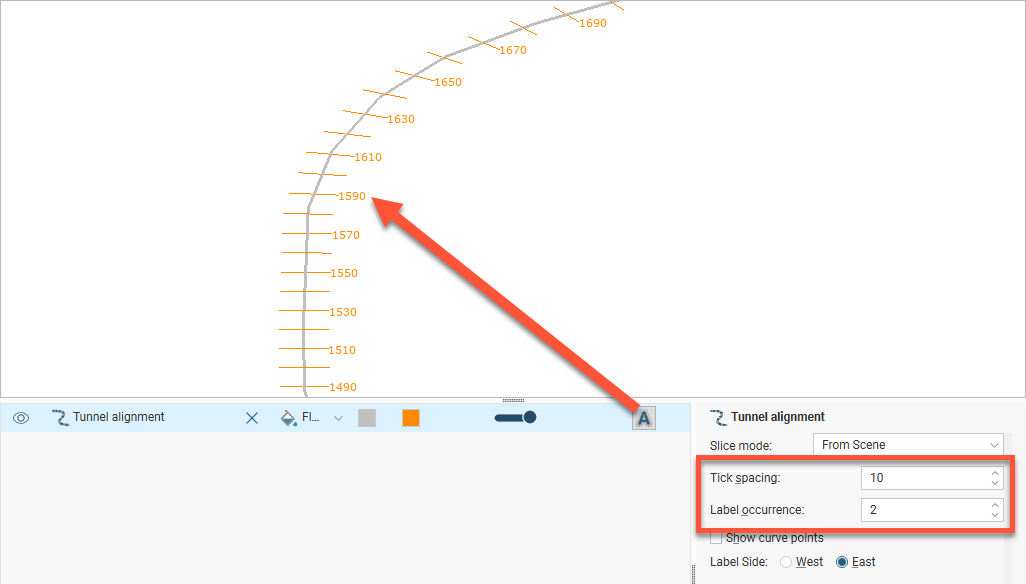Select East label side
The width and height of the screenshot is (1026, 584).
coord(842,562)
